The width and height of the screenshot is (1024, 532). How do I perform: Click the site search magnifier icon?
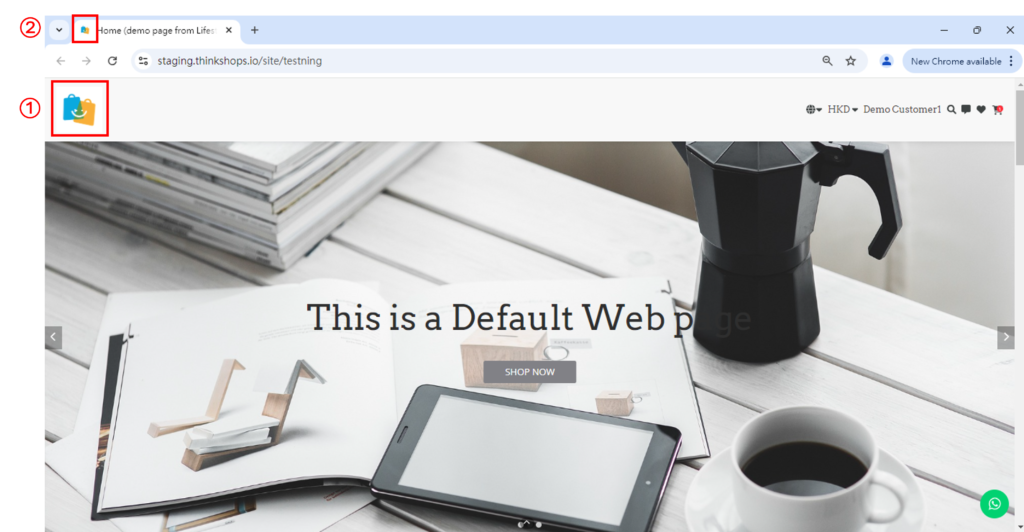point(952,110)
